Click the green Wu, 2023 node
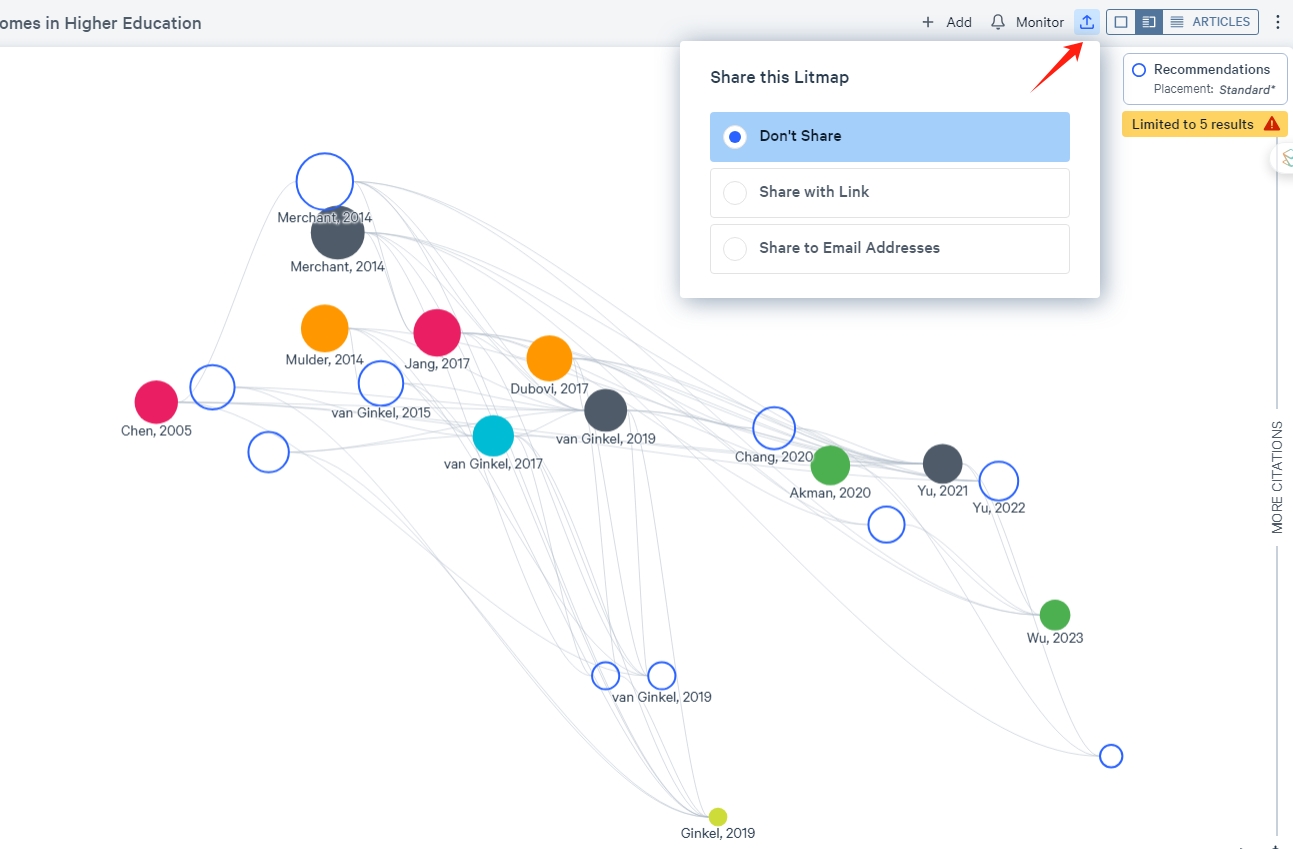This screenshot has height=849, width=1293. tap(1054, 615)
